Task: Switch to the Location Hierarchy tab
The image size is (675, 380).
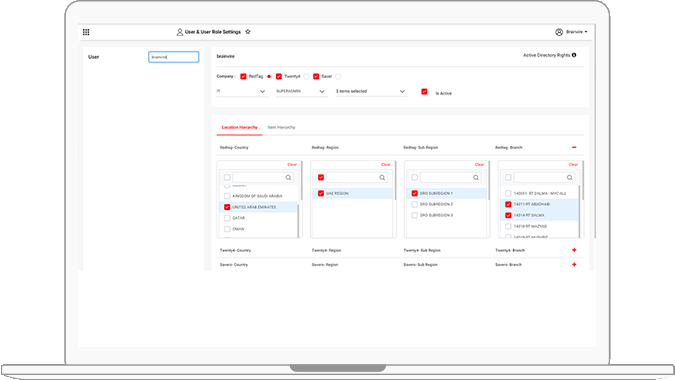Action: point(239,127)
